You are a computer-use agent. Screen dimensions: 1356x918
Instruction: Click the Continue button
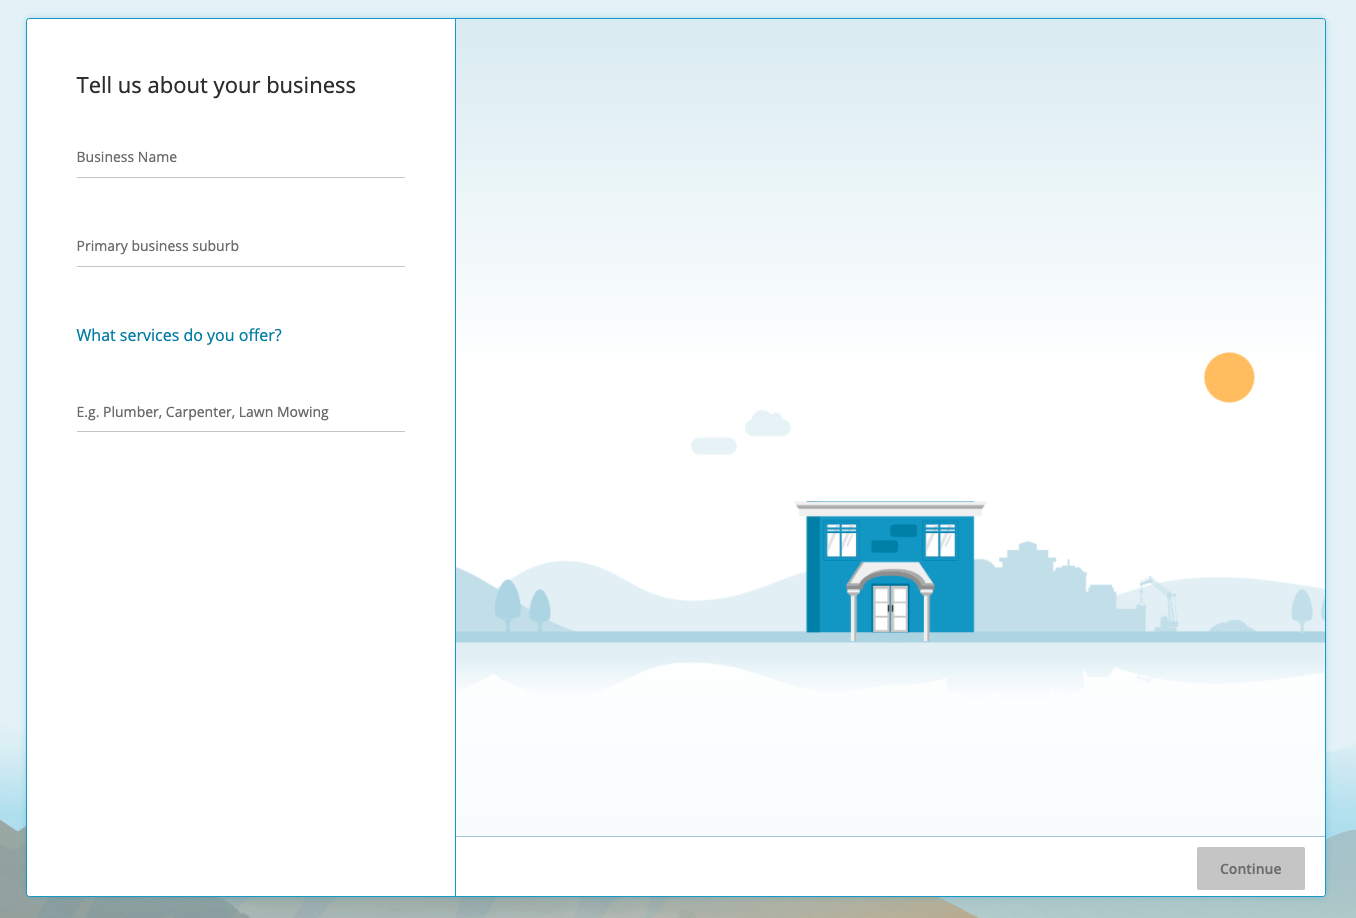(x=1250, y=869)
